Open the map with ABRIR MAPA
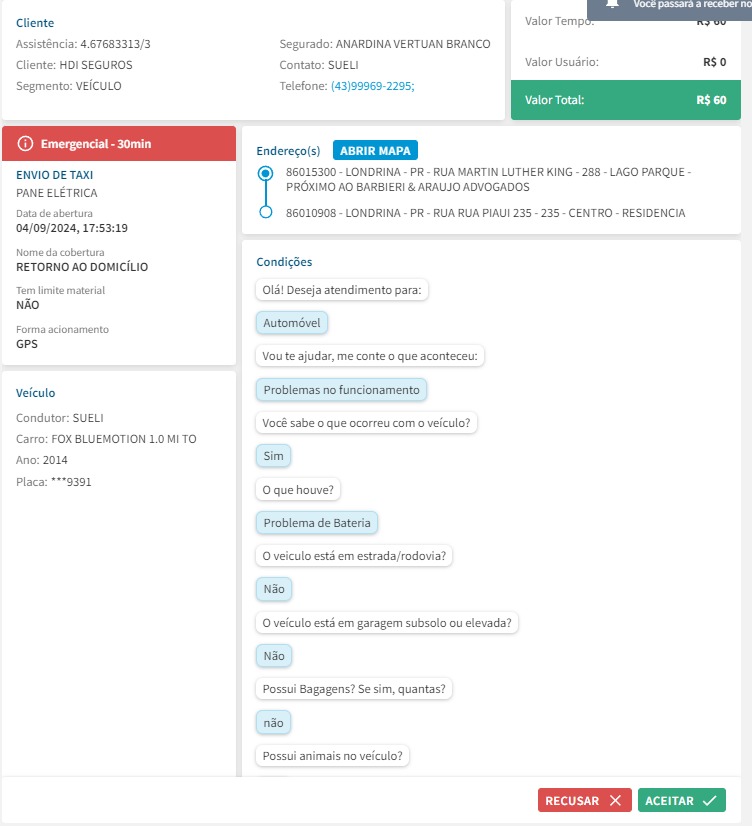752x826 pixels. click(375, 151)
